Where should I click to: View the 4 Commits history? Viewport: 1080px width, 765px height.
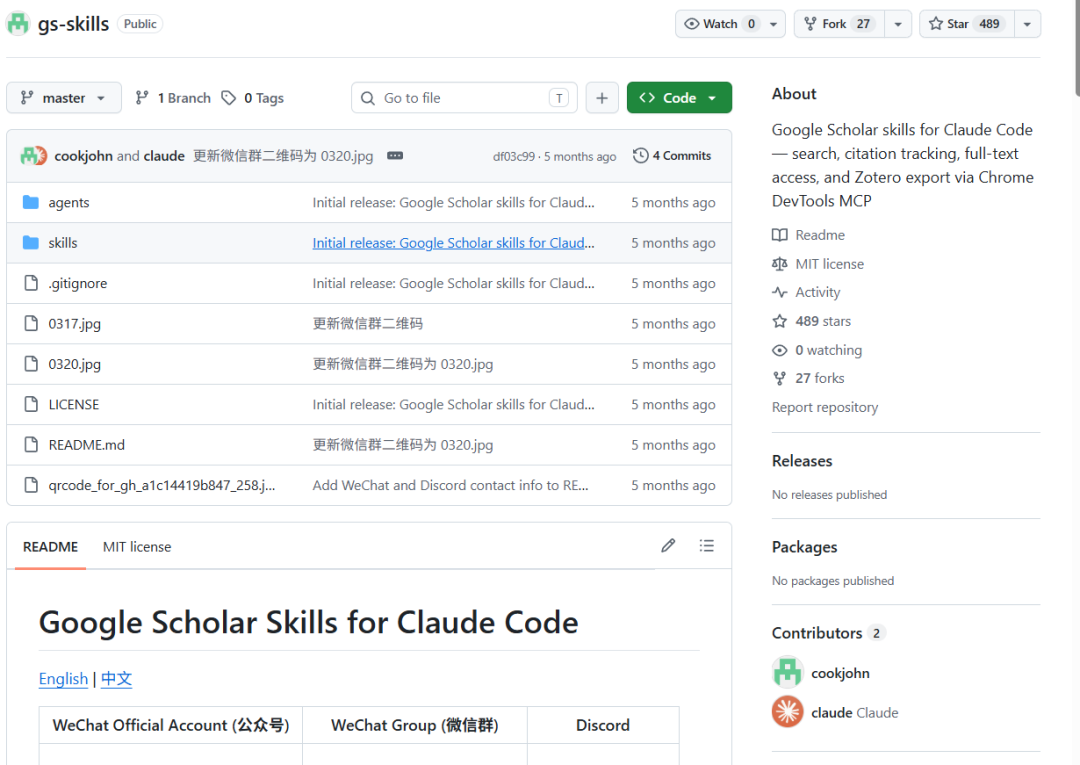click(x=672, y=156)
